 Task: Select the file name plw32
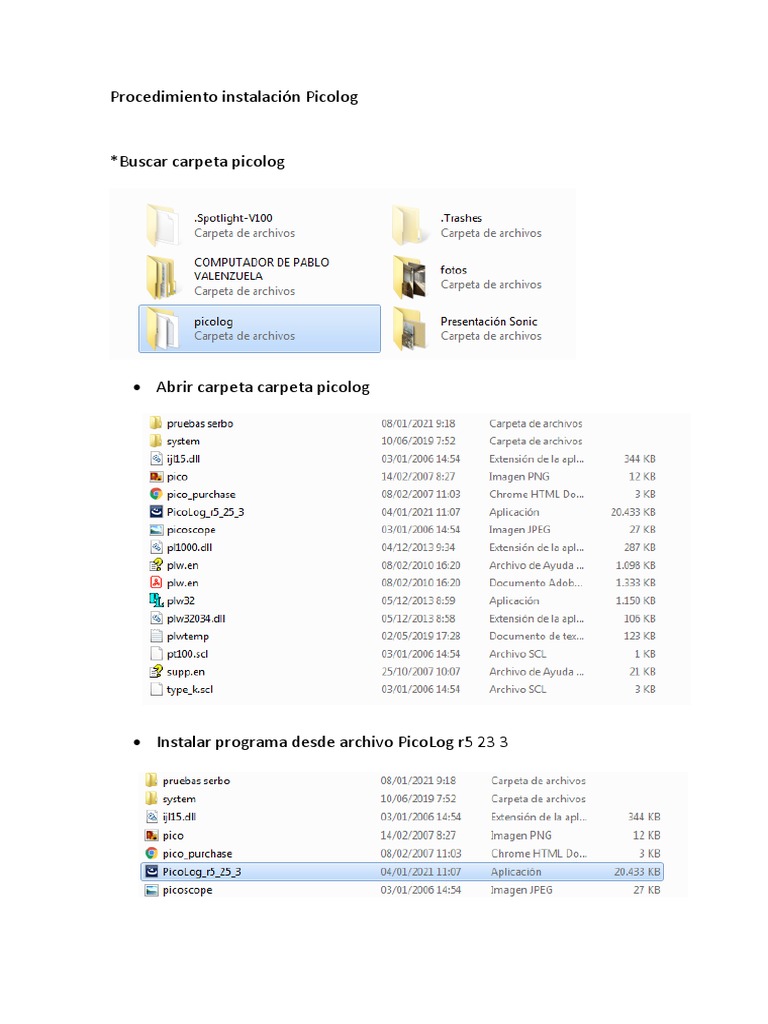(181, 601)
